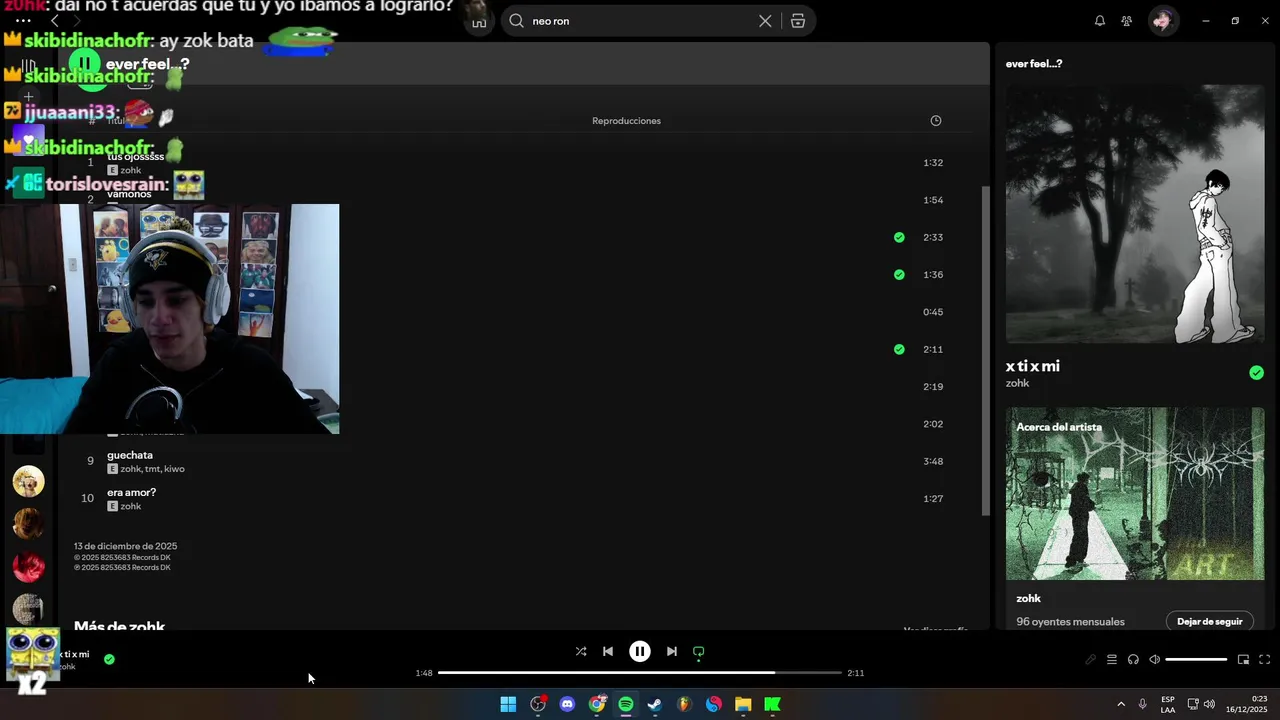This screenshot has height=720, width=1280.
Task: Switch to Spotify taskbar icon
Action: coord(626,704)
